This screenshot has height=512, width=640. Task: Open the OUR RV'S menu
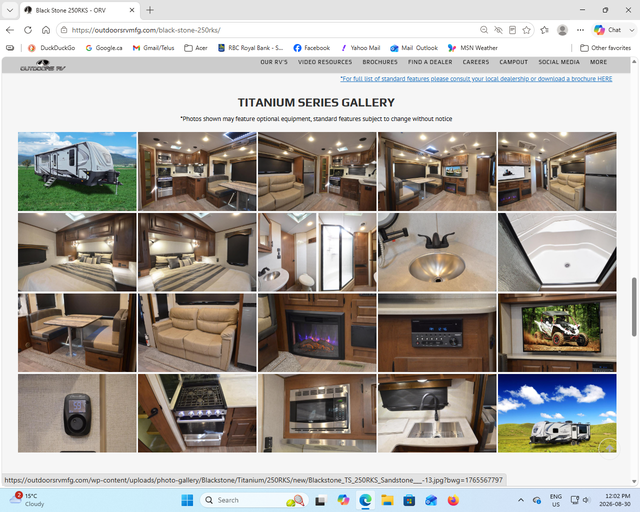pyautogui.click(x=274, y=62)
